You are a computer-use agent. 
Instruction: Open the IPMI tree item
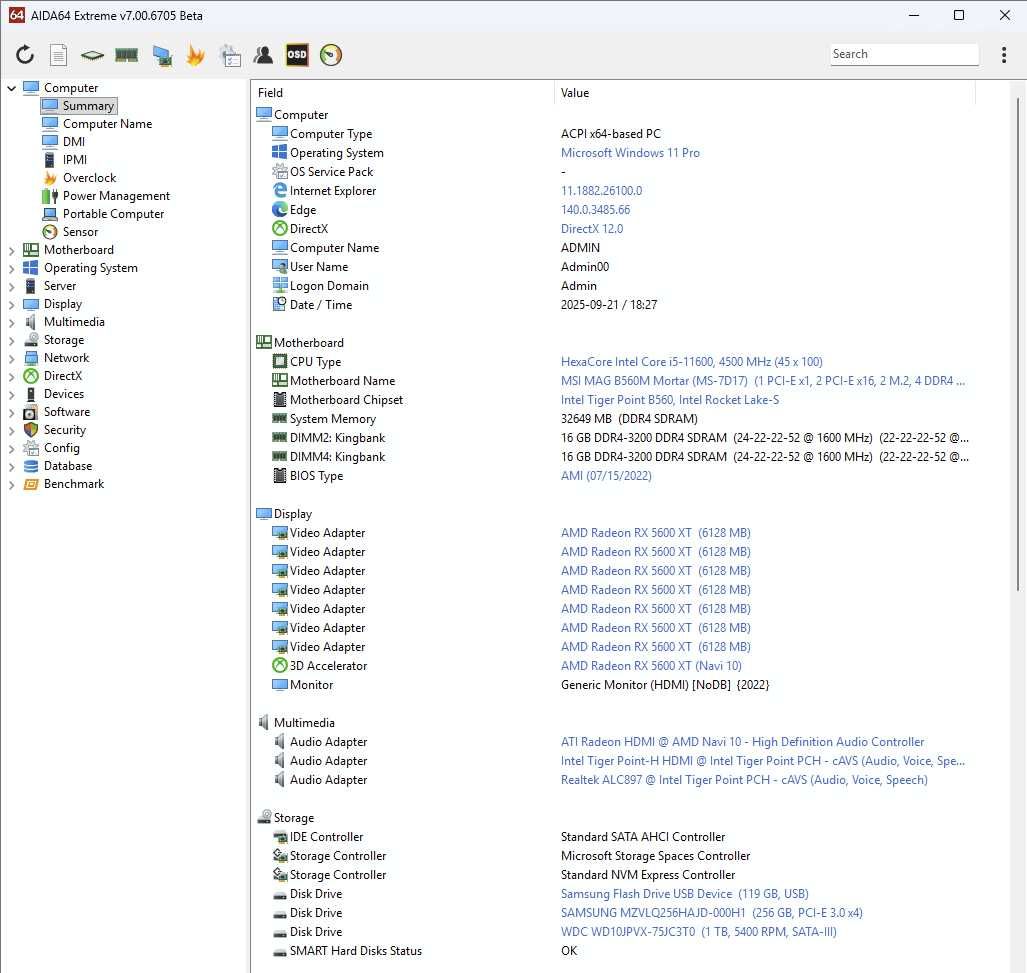tap(64, 160)
